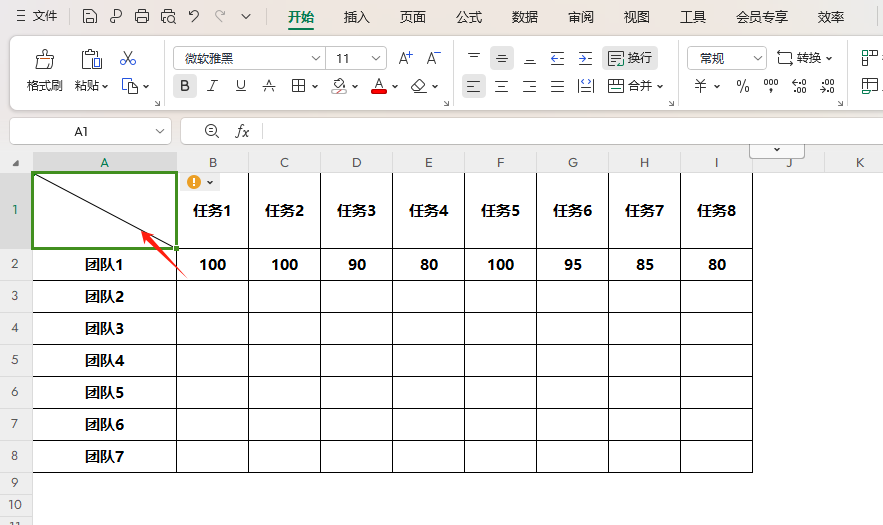Toggle Bold formatting
Viewport: 883px width, 525px height.
tap(185, 86)
